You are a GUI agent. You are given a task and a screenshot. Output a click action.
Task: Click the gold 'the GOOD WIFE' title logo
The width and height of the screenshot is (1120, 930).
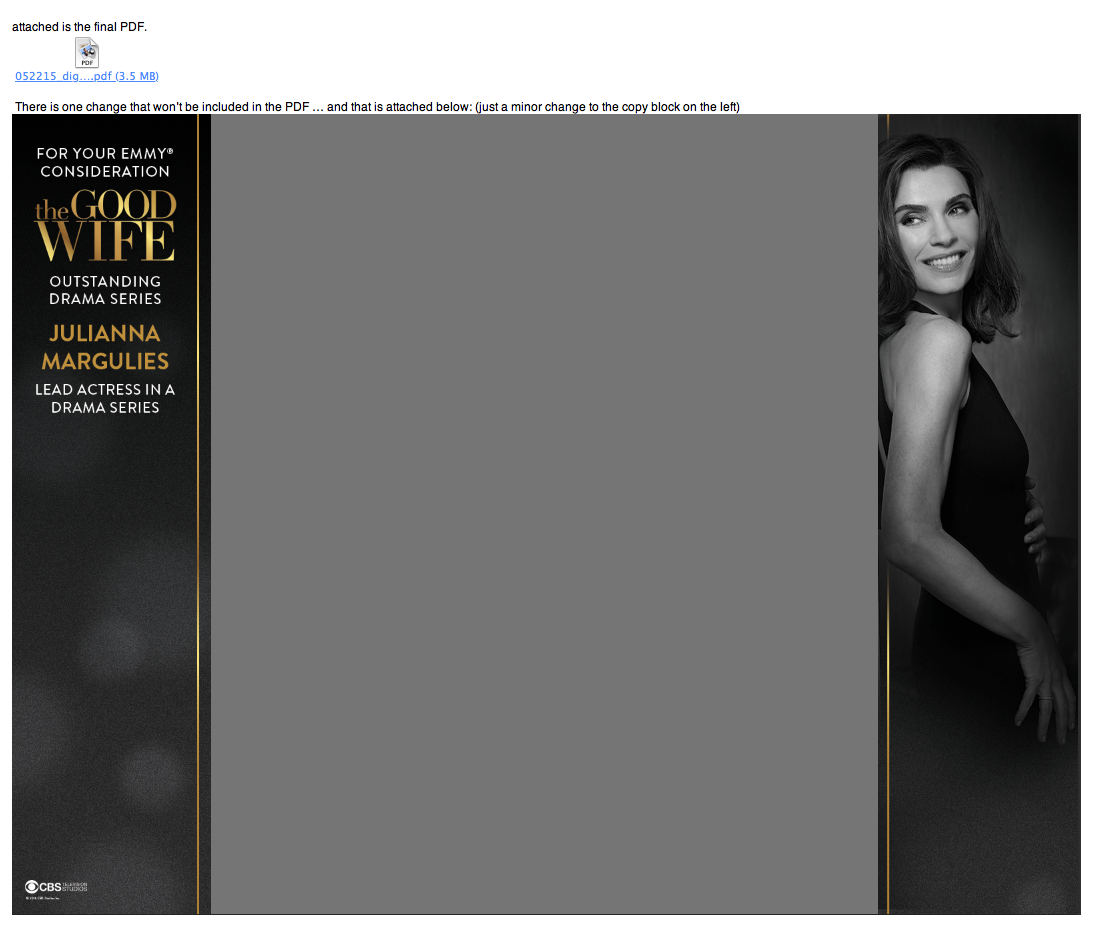click(105, 226)
